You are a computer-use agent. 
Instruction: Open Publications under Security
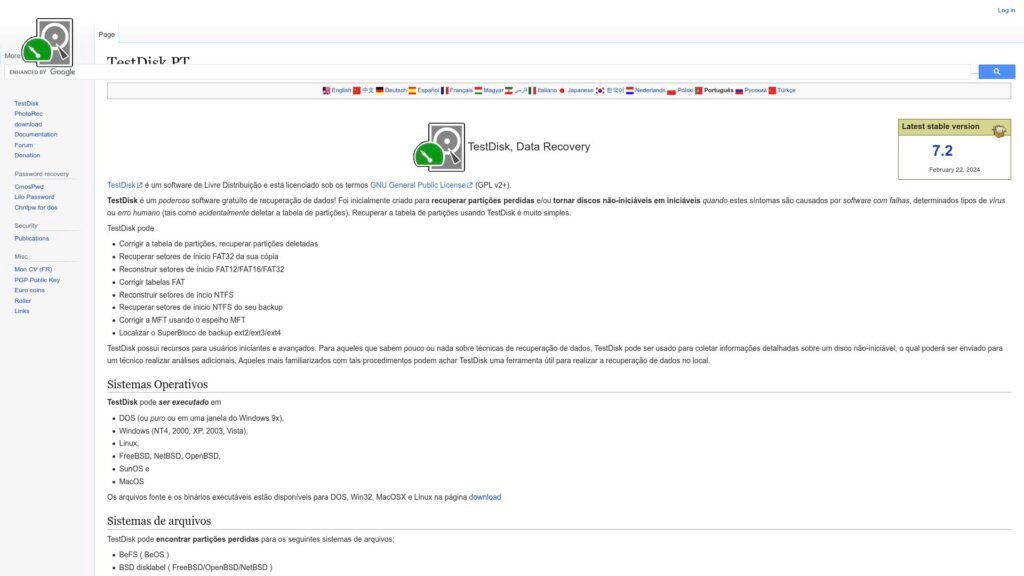coord(31,238)
